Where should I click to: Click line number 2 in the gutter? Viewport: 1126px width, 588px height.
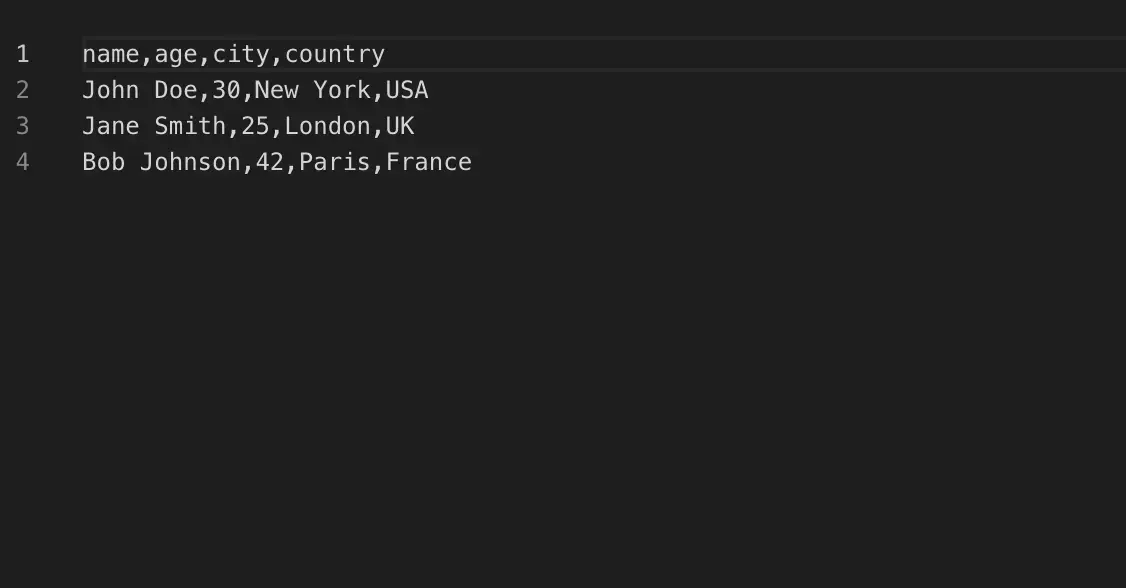coord(22,90)
